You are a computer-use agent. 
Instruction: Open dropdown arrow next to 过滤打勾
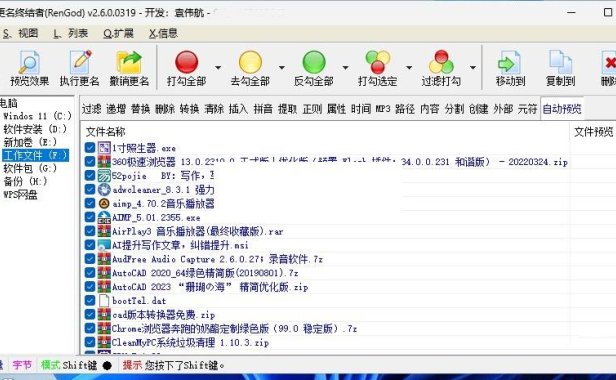[x=473, y=68]
